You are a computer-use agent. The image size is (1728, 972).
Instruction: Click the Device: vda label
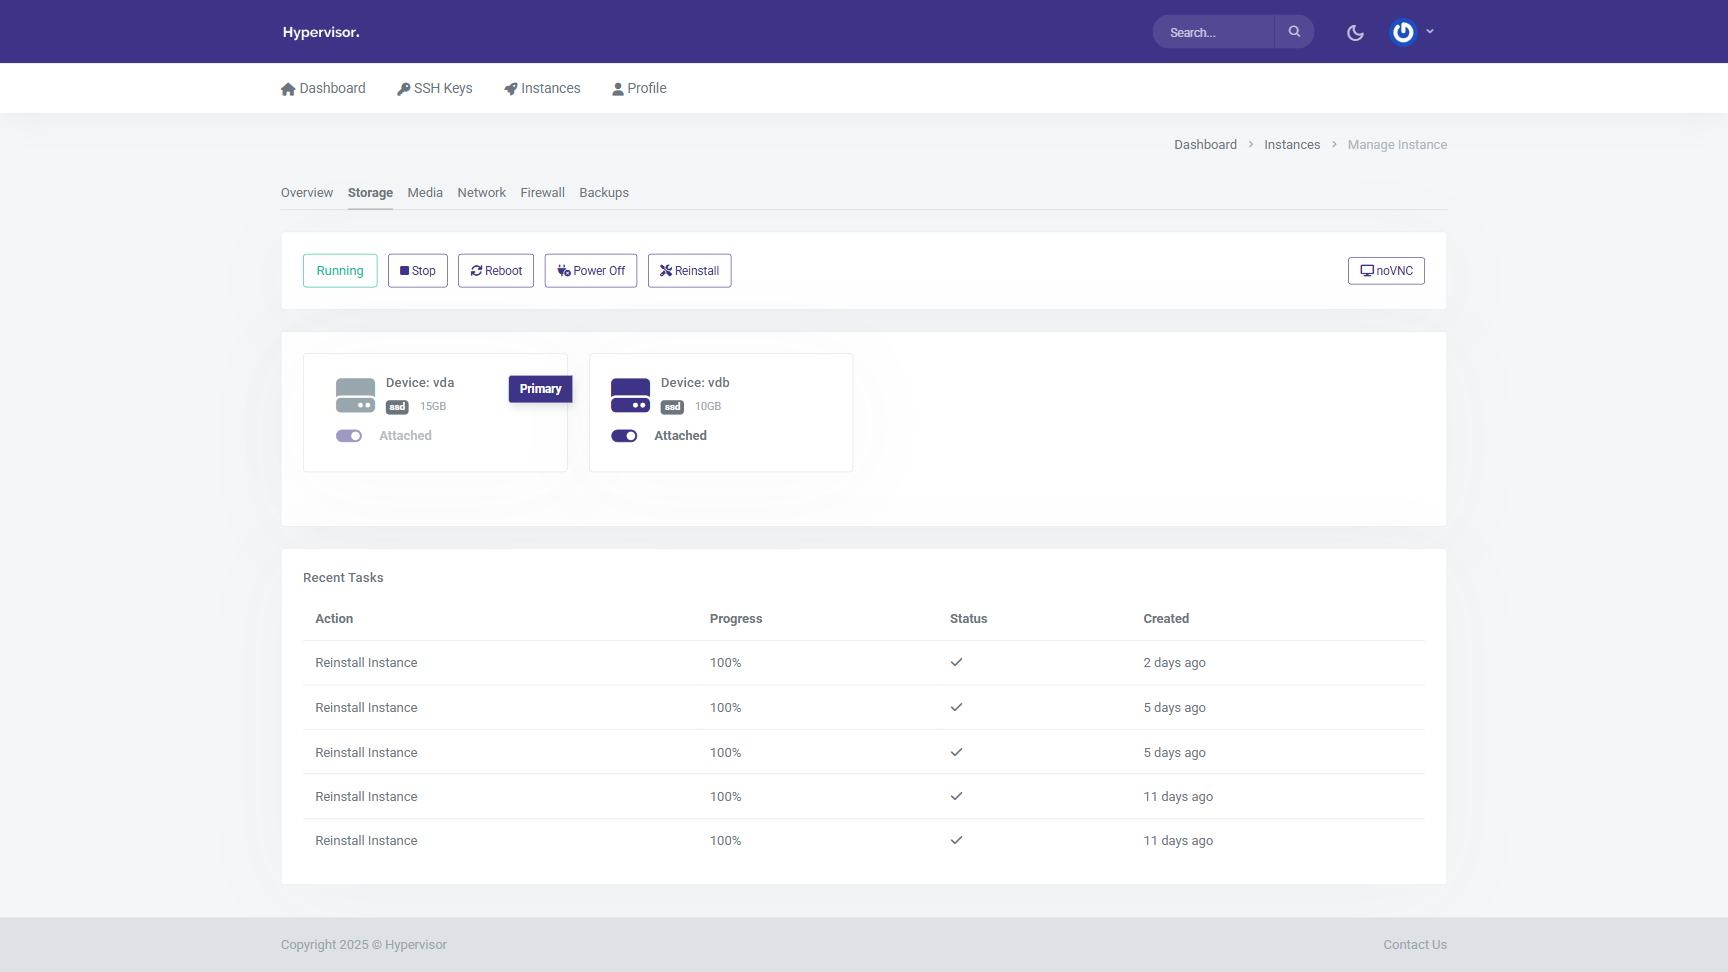420,383
